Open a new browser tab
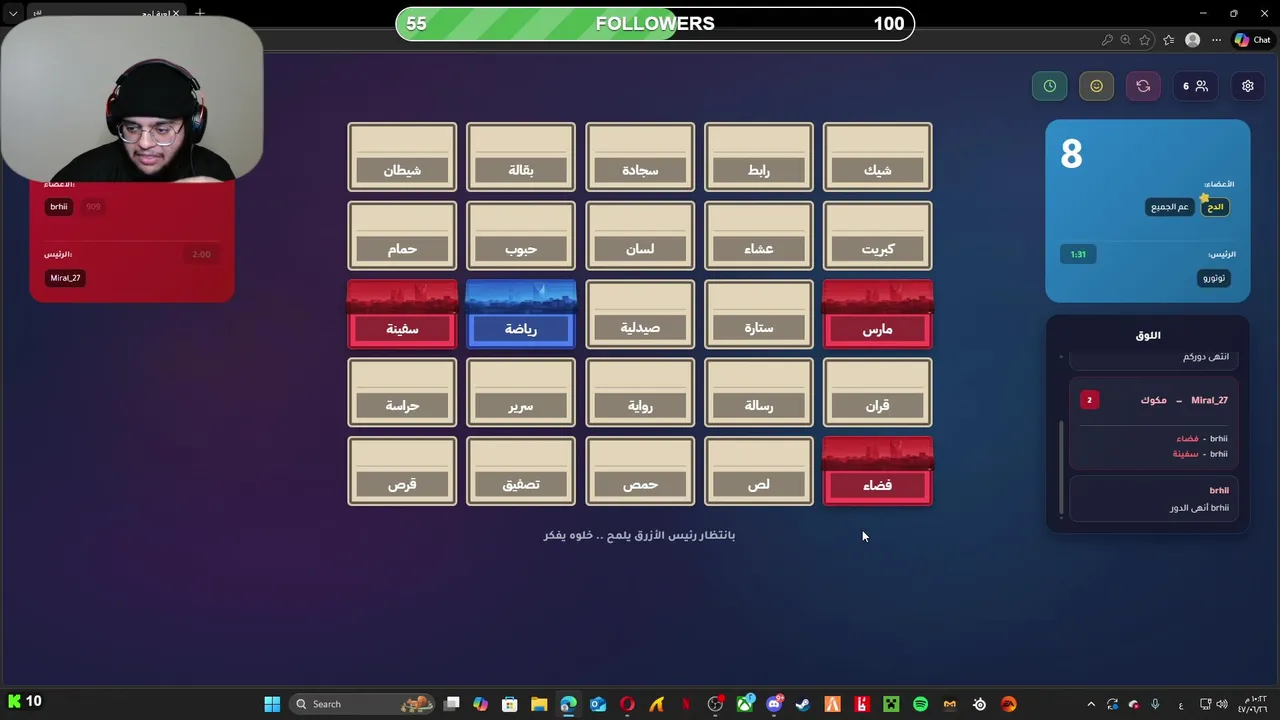The height and width of the screenshot is (720, 1280). tap(200, 13)
